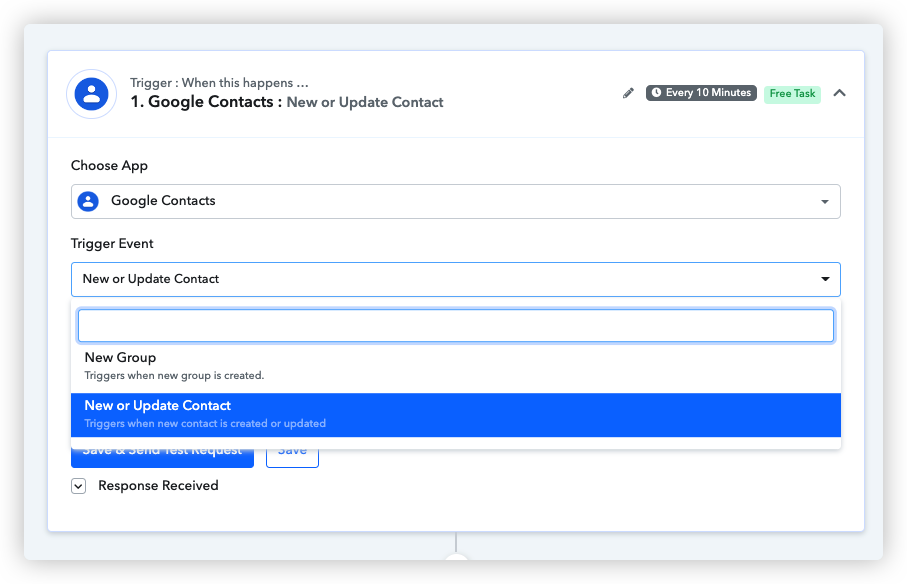Click the step title 1. Google Contacts
The width and height of the screenshot is (907, 584).
202,102
